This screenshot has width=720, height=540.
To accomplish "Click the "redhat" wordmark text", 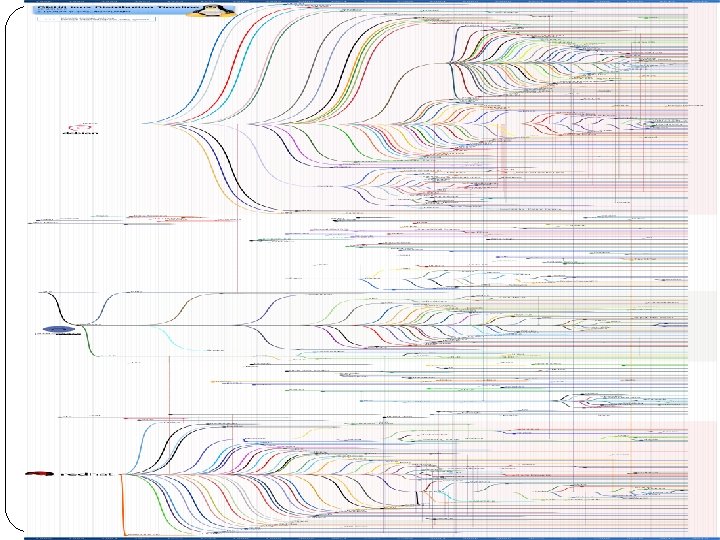I will [x=87, y=473].
